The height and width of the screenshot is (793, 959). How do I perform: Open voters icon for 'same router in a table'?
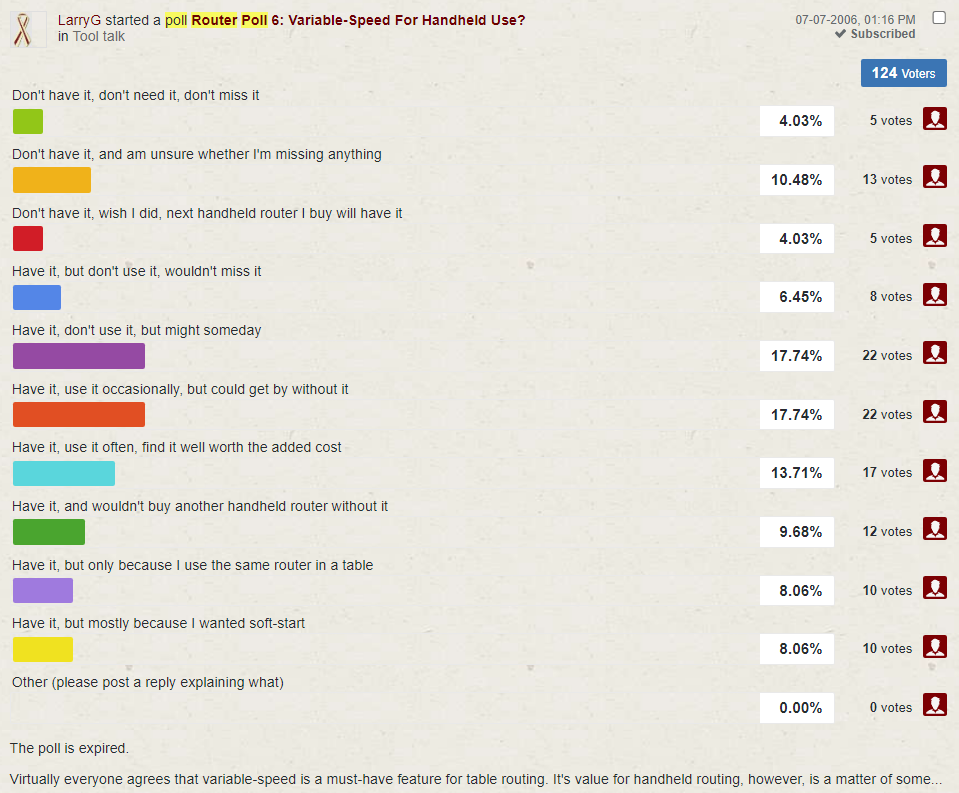click(934, 588)
